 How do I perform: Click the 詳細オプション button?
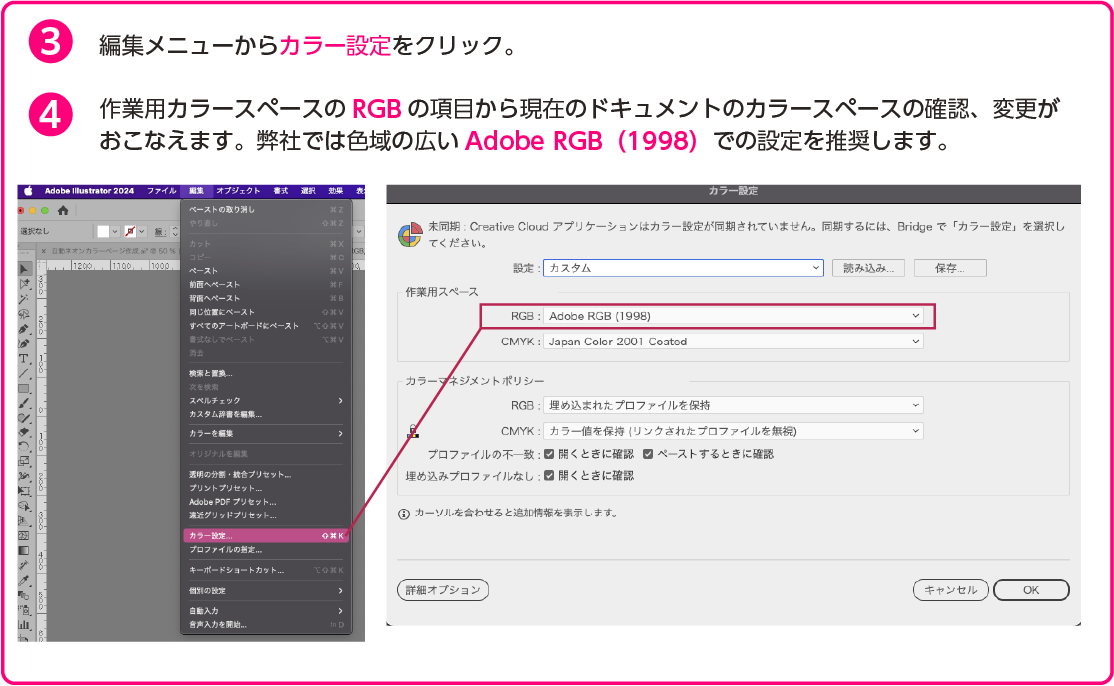point(443,590)
